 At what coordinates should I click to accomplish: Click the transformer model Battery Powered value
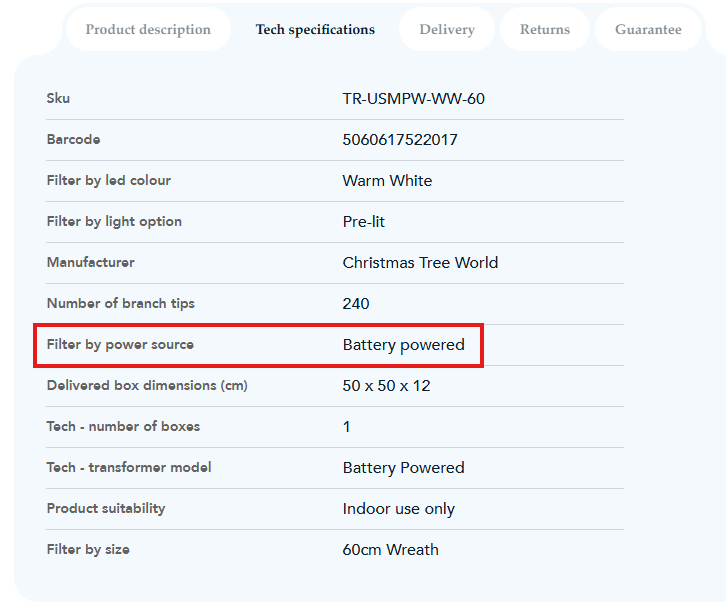click(x=403, y=467)
